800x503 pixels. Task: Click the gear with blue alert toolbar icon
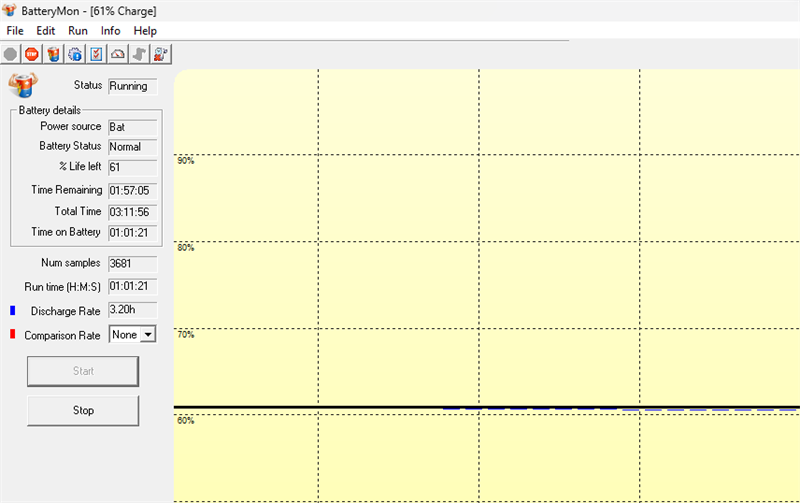pos(75,54)
